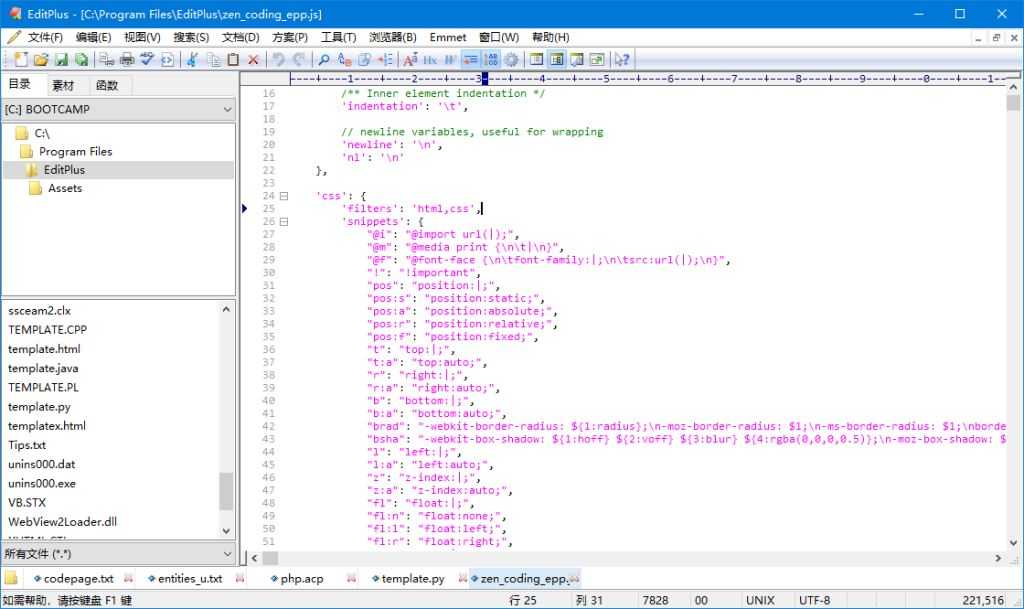This screenshot has height=609, width=1024.
Task: Collapse the 'css' code block at line 24
Action: click(284, 195)
